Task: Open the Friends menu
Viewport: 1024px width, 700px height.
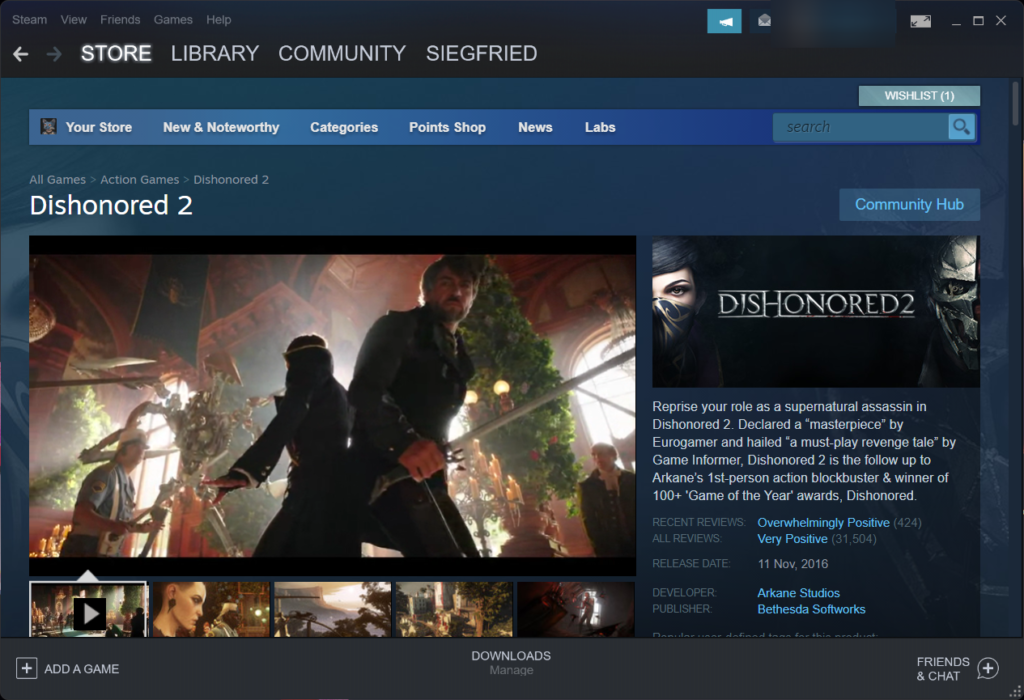Action: pyautogui.click(x=120, y=19)
